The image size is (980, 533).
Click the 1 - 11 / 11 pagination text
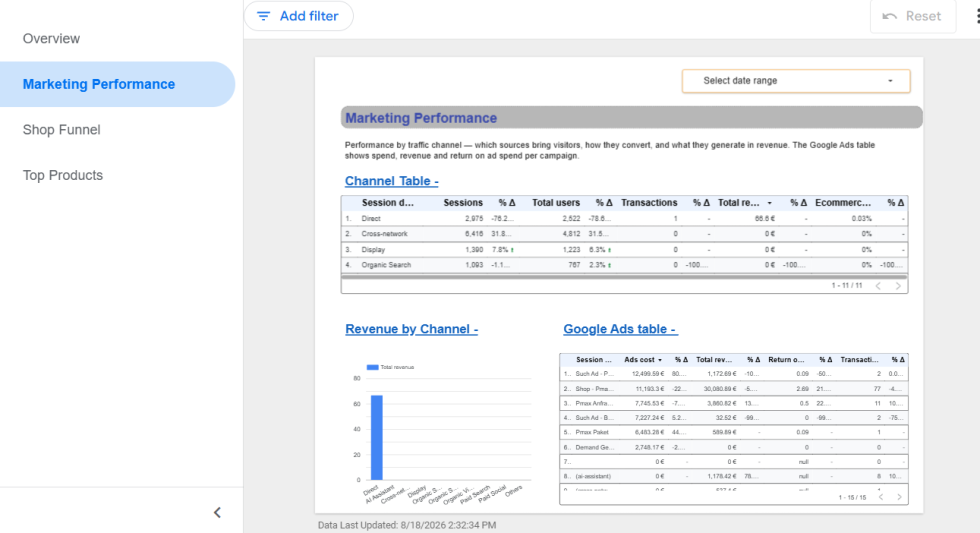(x=846, y=286)
